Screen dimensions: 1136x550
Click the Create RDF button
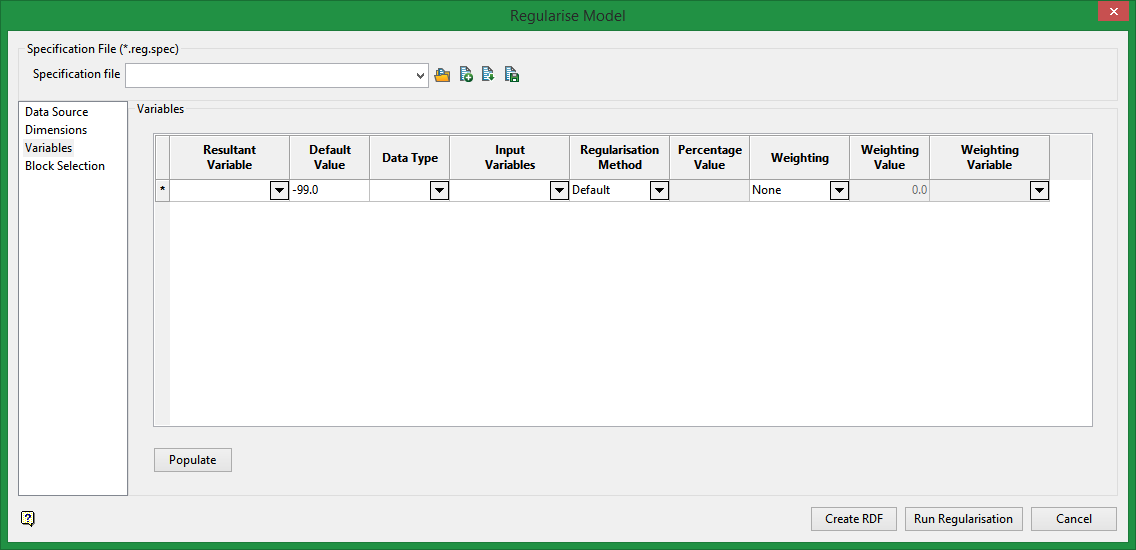(x=854, y=519)
